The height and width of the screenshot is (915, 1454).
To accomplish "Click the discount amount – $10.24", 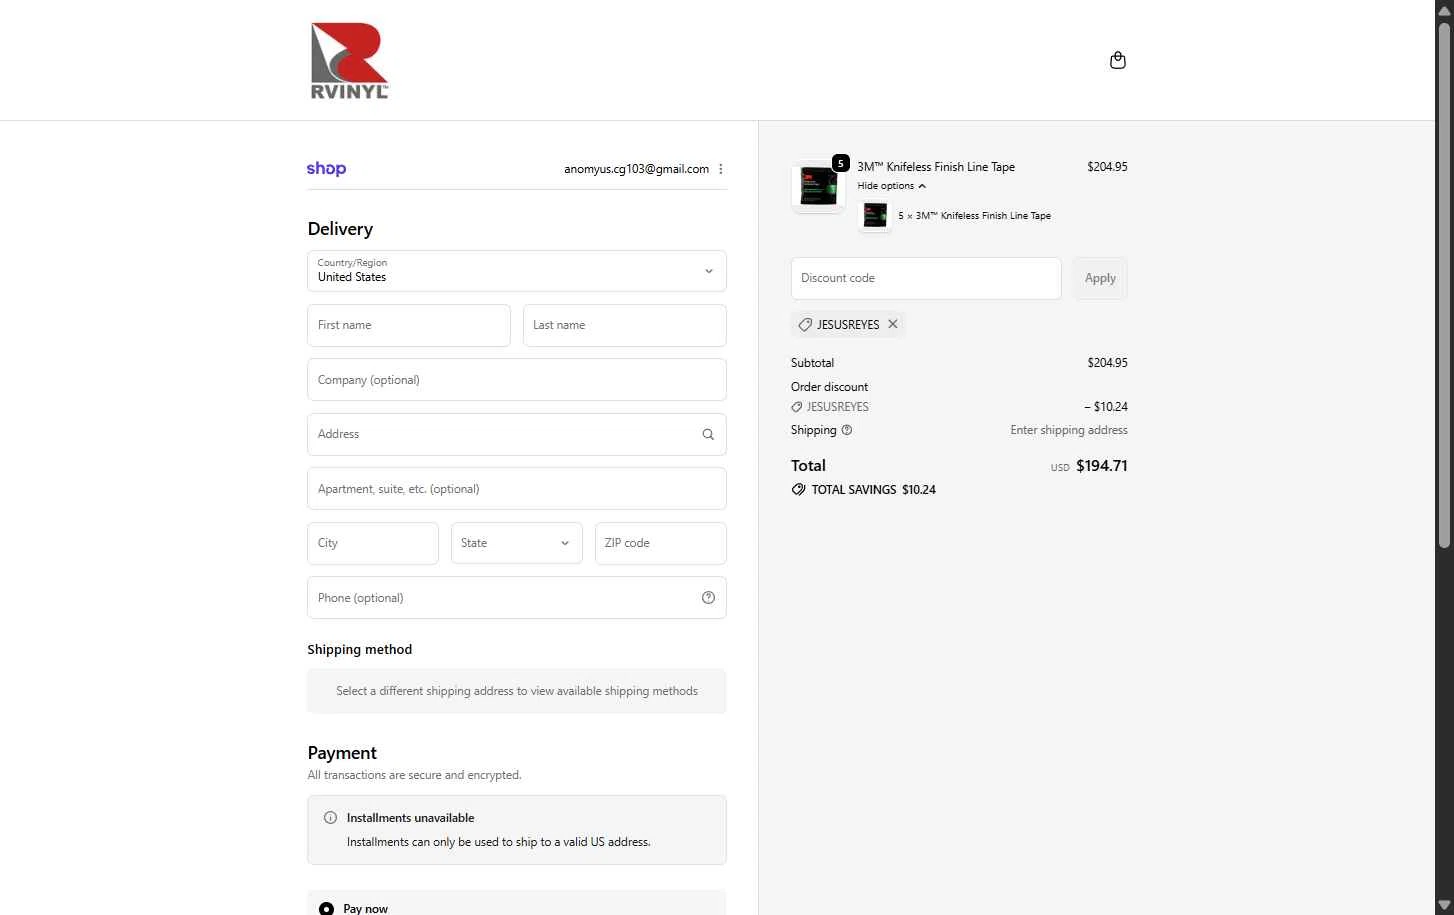I will click(1106, 407).
